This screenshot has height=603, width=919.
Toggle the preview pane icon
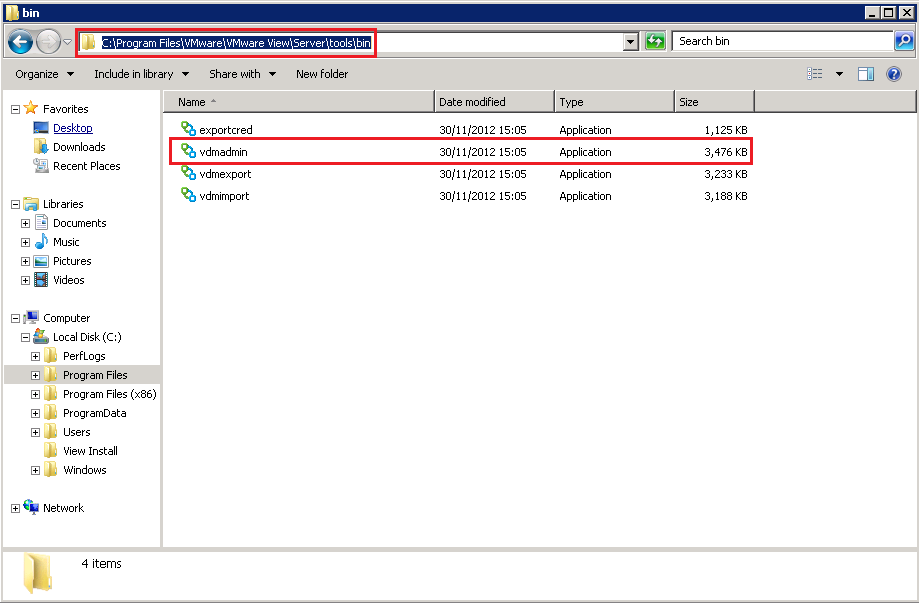click(866, 74)
